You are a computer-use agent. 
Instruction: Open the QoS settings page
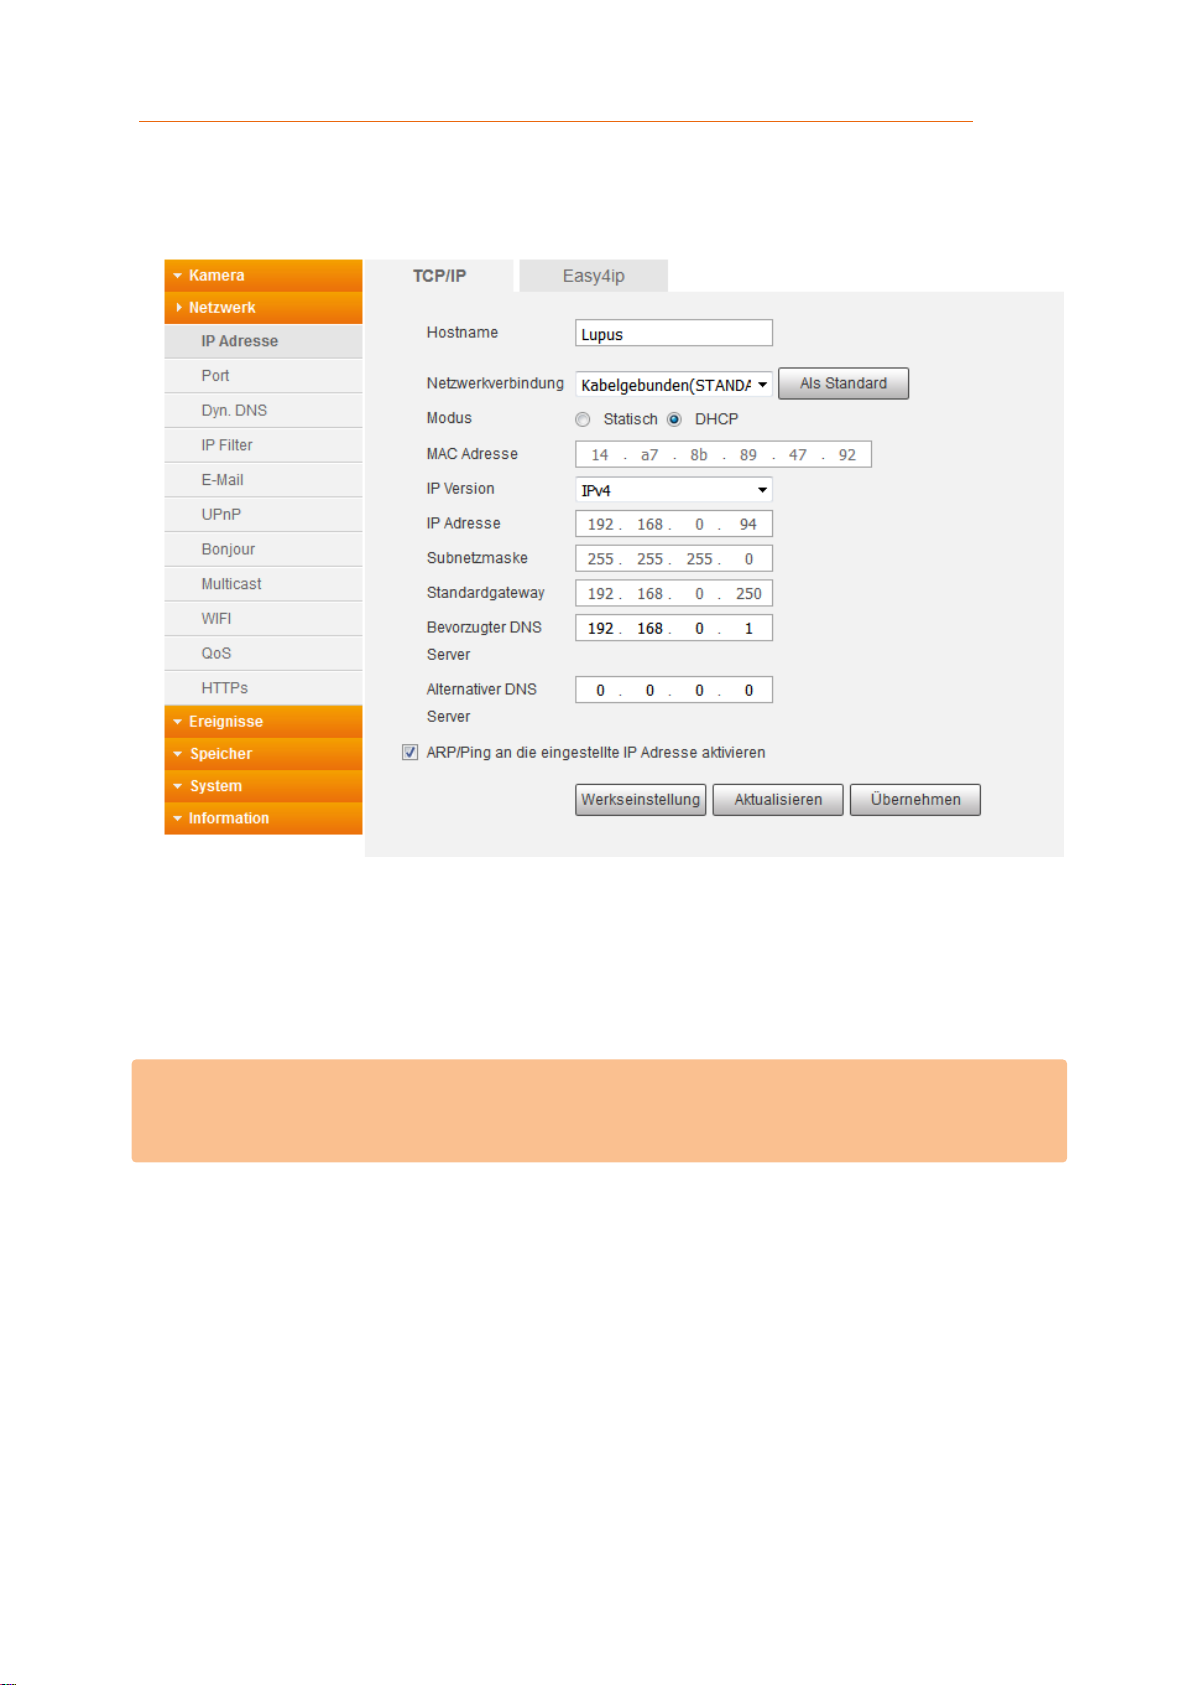263,653
